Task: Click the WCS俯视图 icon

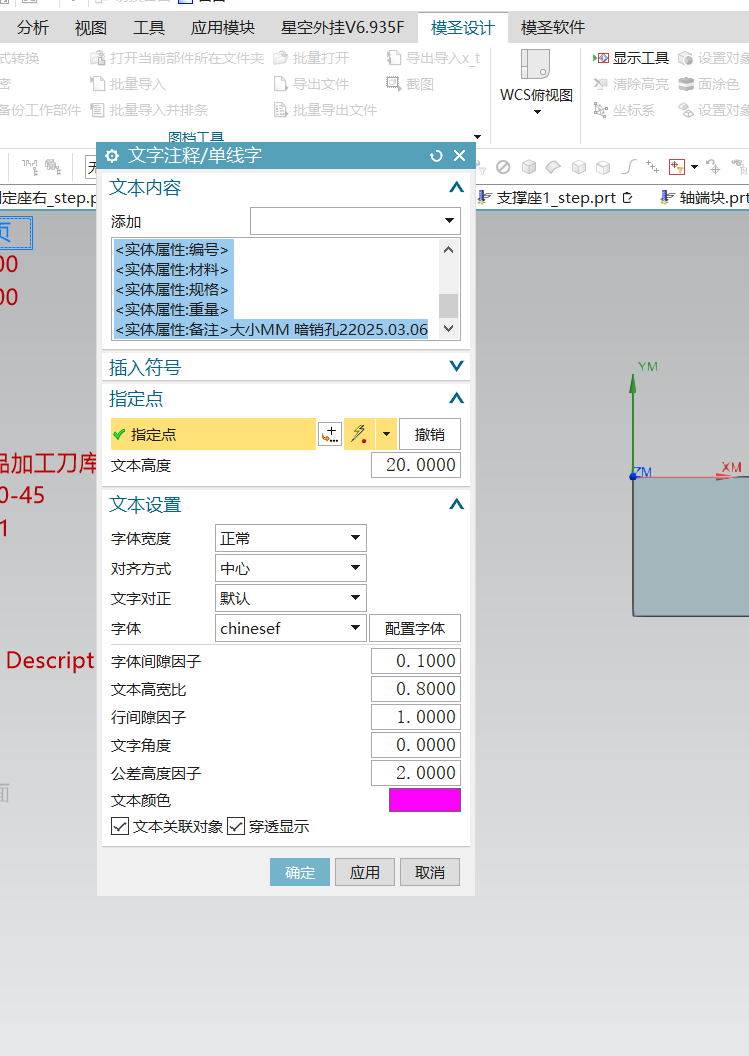Action: 535,65
